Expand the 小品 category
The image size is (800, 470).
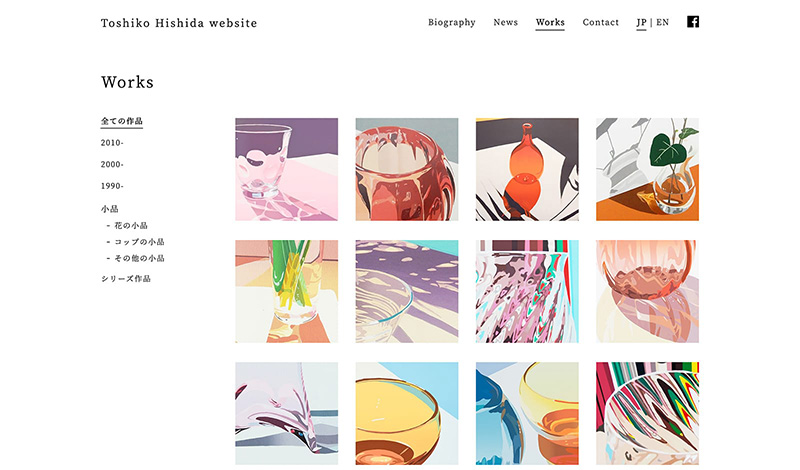110,209
